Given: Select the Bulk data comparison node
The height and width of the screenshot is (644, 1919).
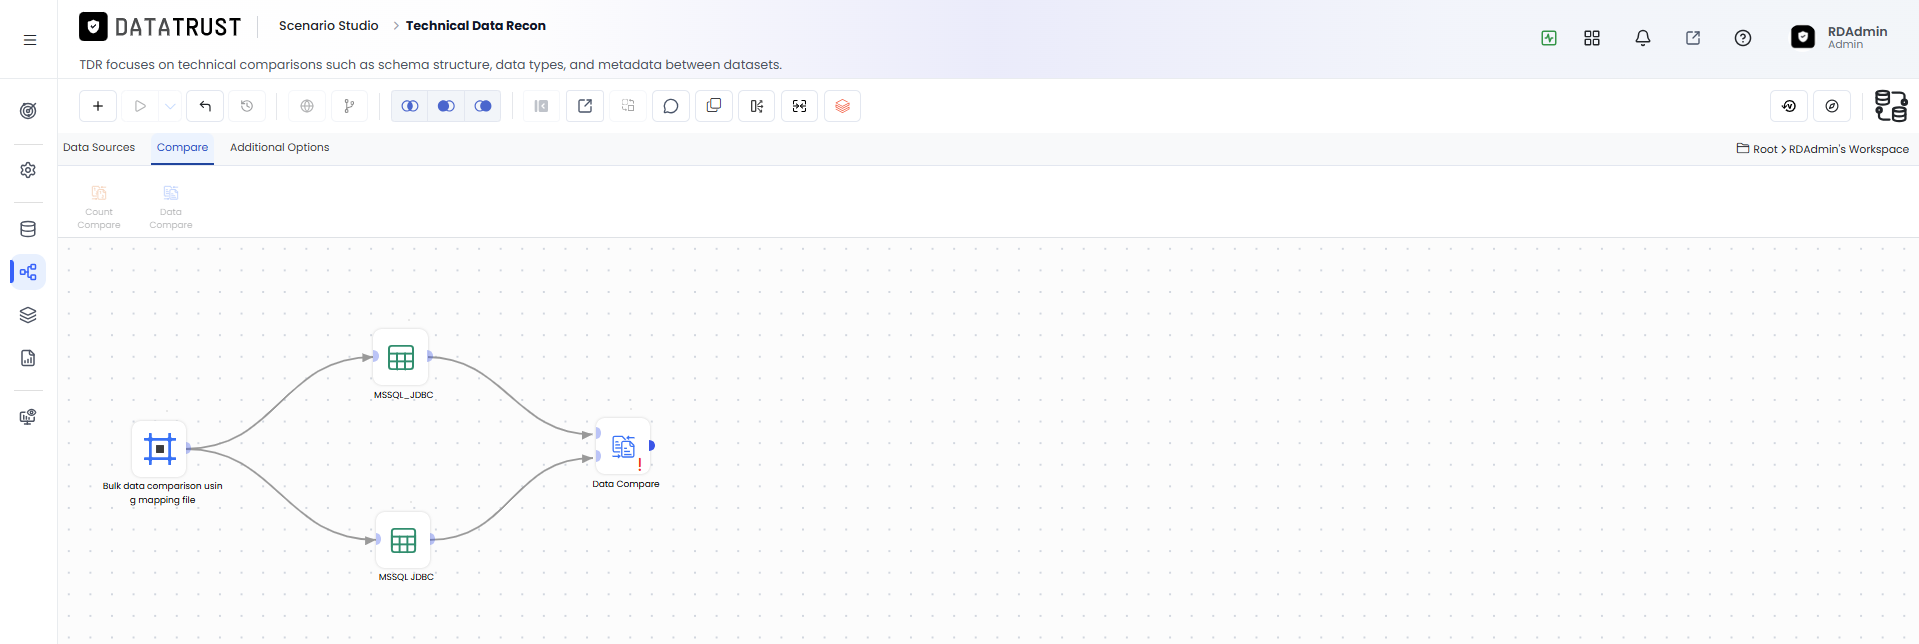Looking at the screenshot, I should pos(160,449).
